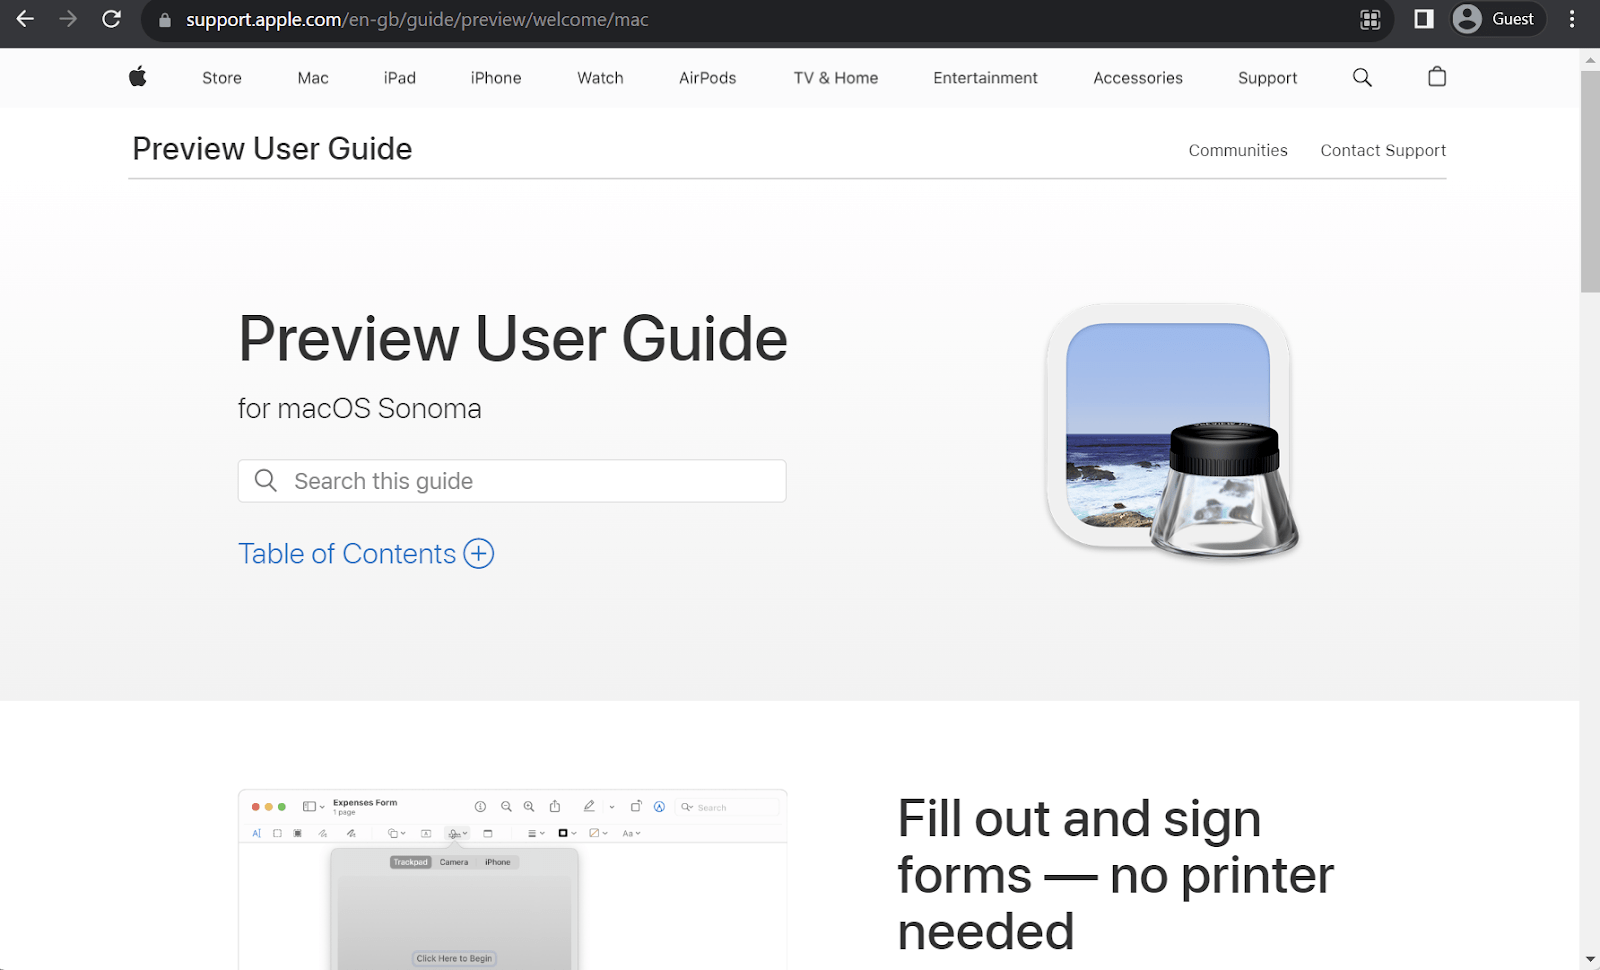Click the Markup pen icon
The image size is (1600, 970).
pos(590,807)
